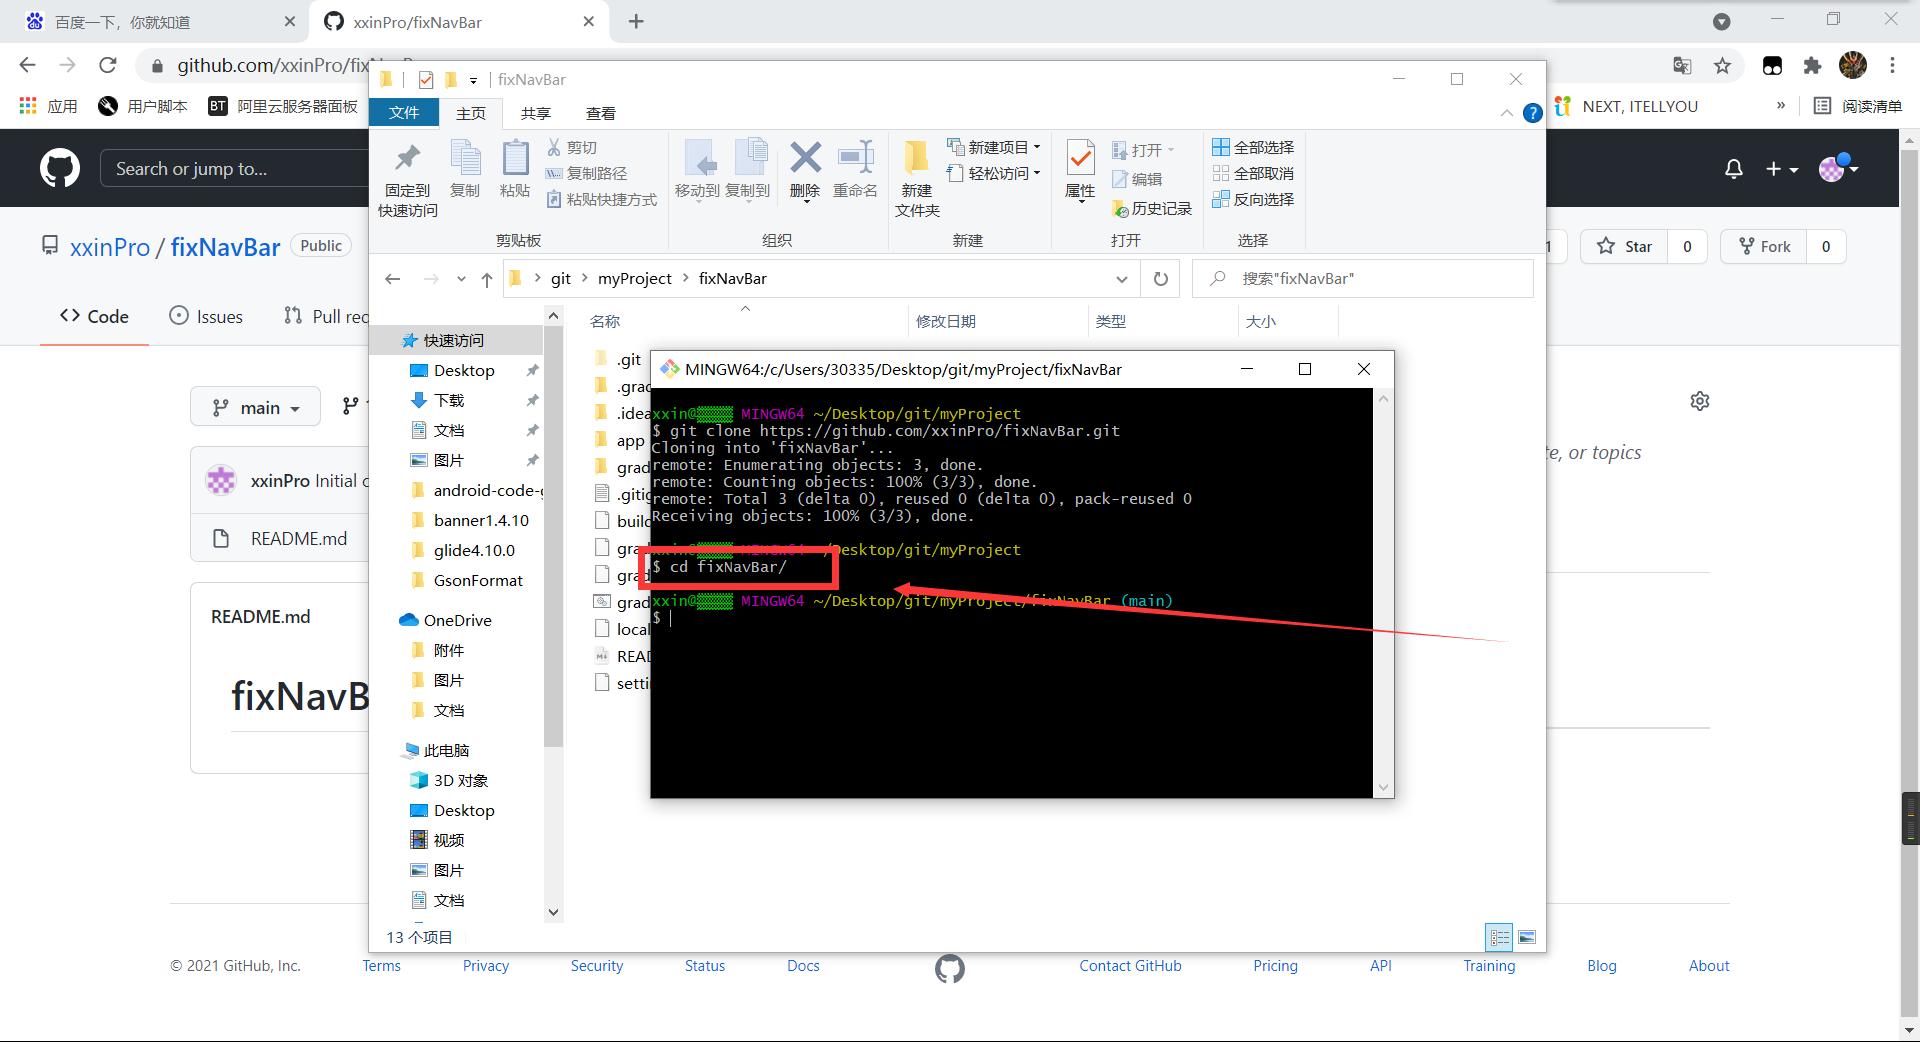Switch to the Home (主页) ribbon tab
Screen dimensions: 1920x1042
point(471,113)
